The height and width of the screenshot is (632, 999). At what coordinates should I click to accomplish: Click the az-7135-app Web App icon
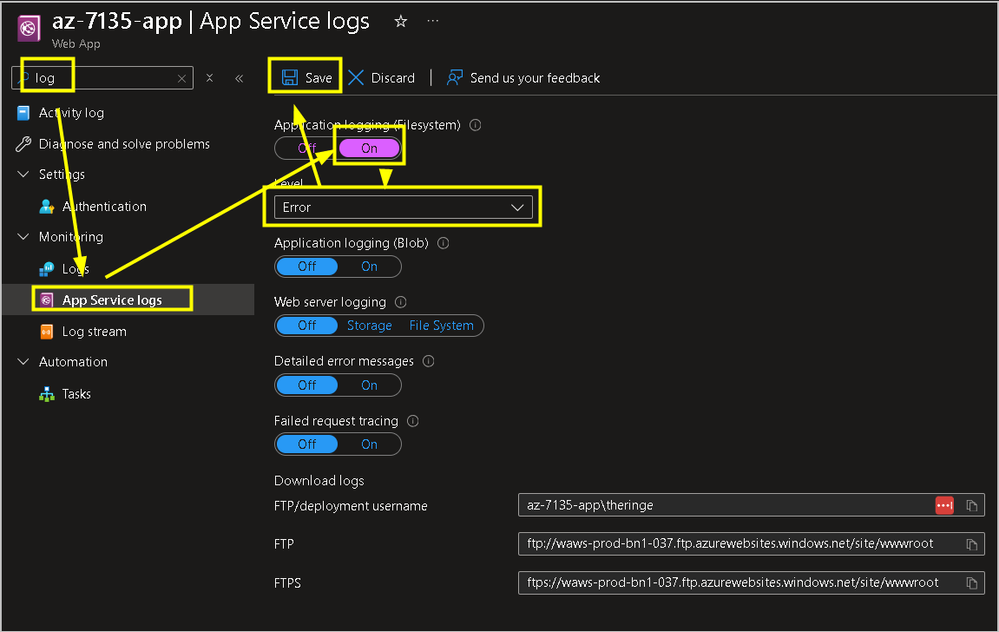pyautogui.click(x=29, y=28)
